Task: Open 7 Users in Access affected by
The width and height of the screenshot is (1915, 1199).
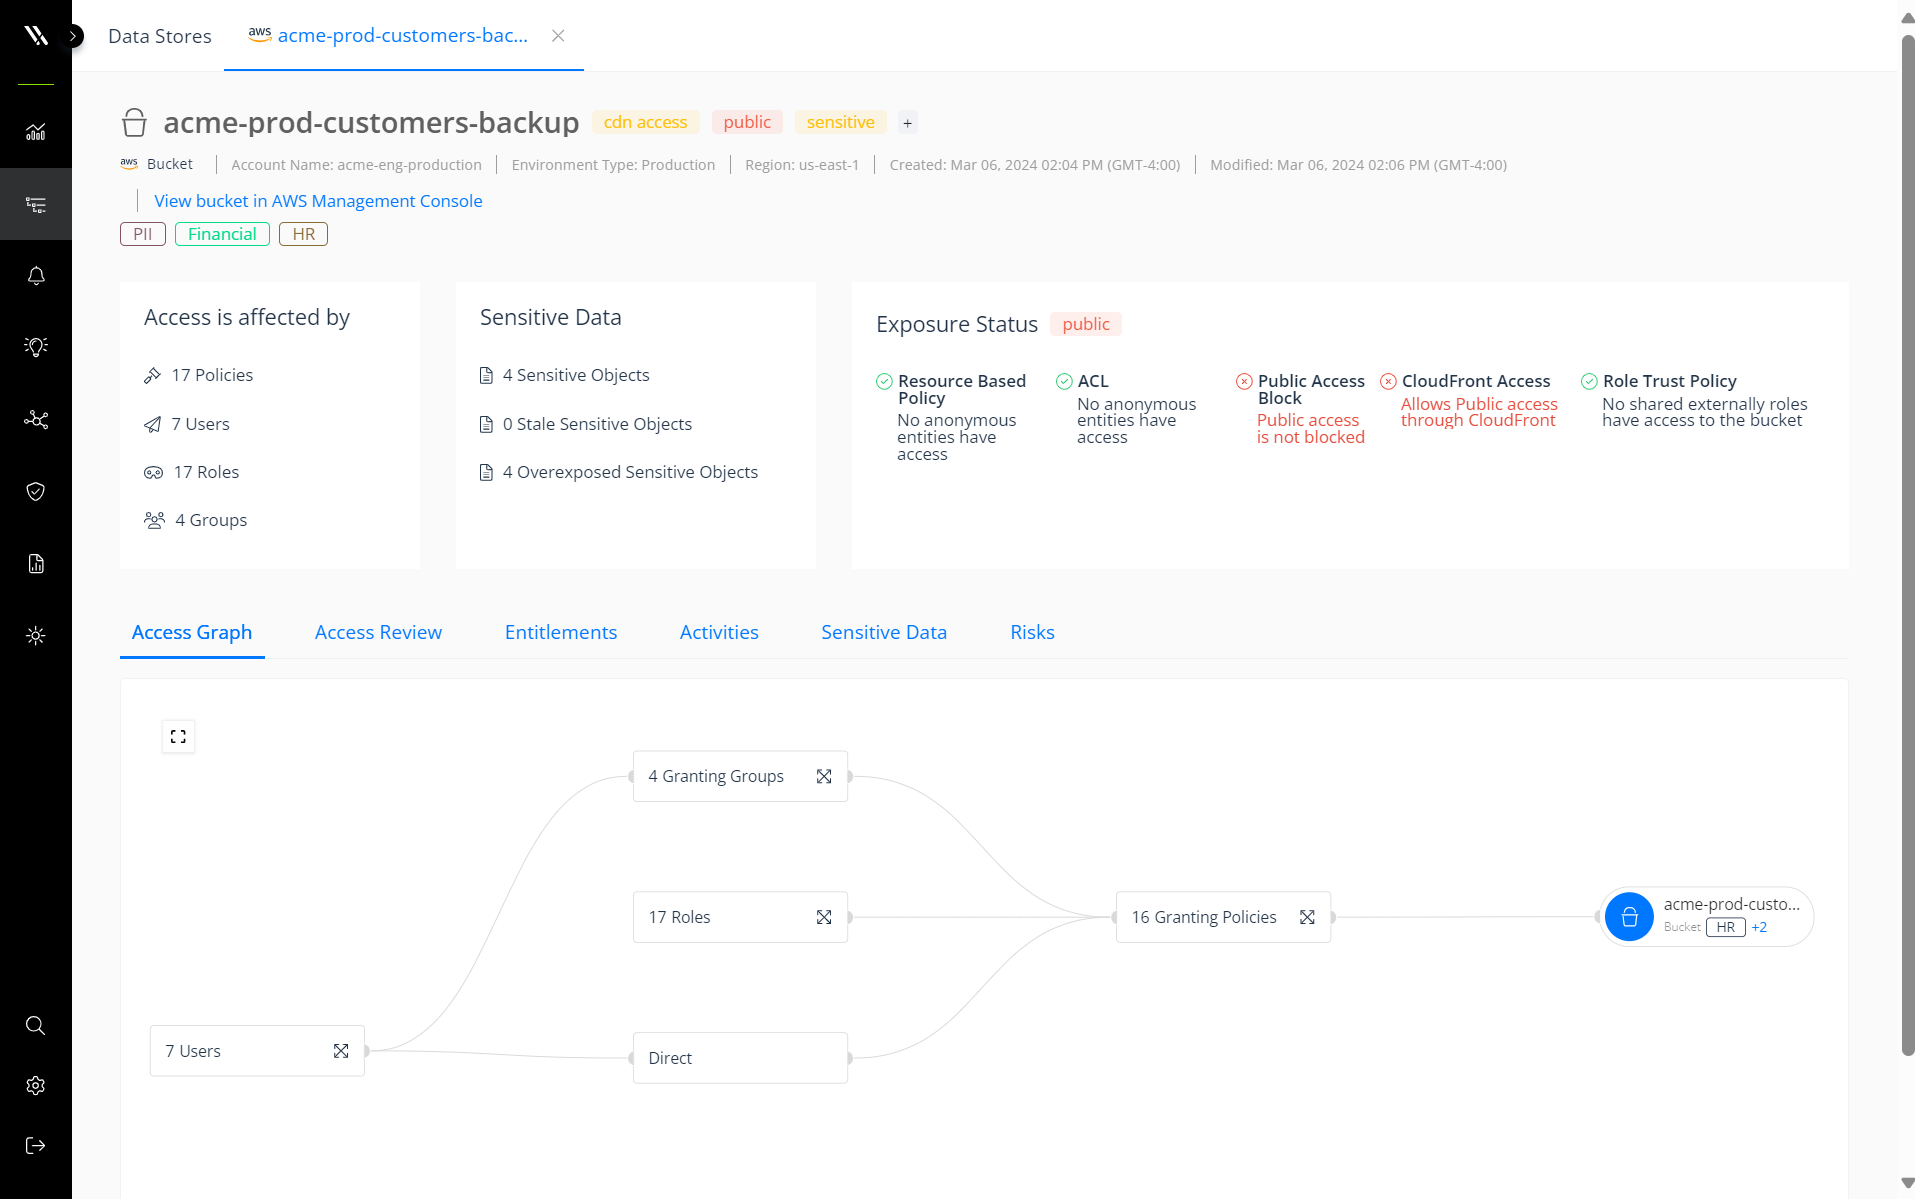Action: (187, 424)
